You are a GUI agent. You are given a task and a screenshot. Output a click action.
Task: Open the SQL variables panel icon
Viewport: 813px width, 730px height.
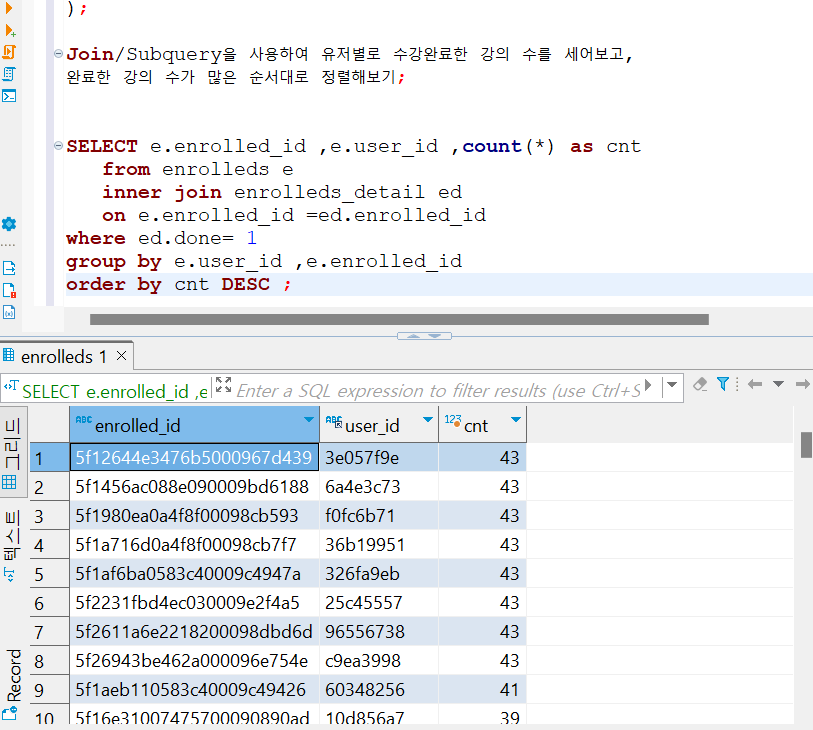(9, 312)
